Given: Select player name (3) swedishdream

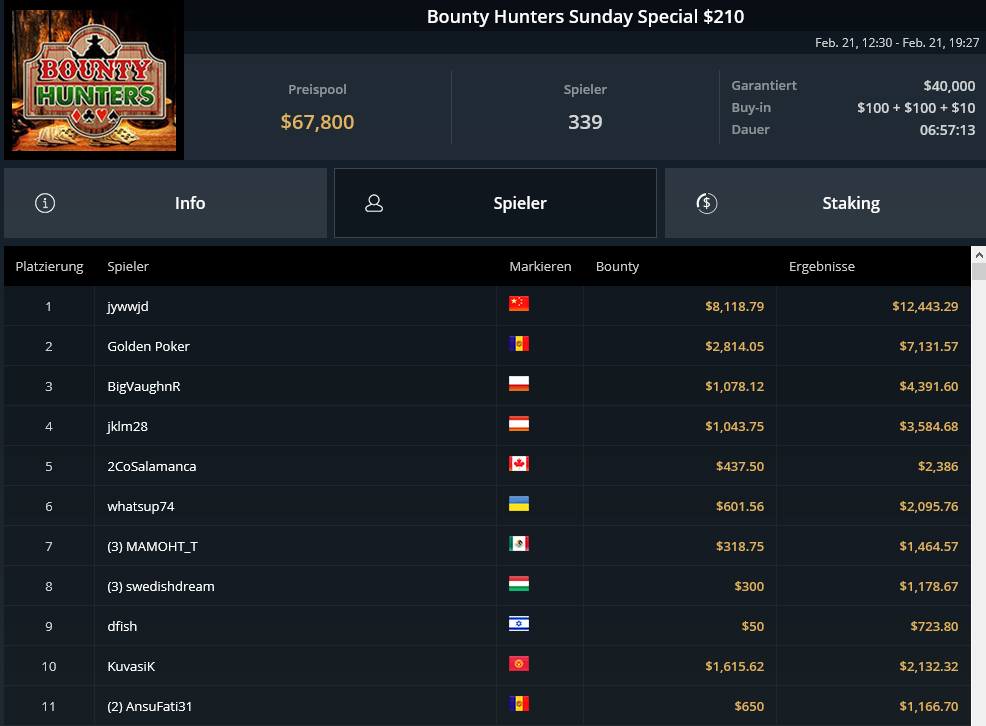Looking at the screenshot, I should 161,586.
